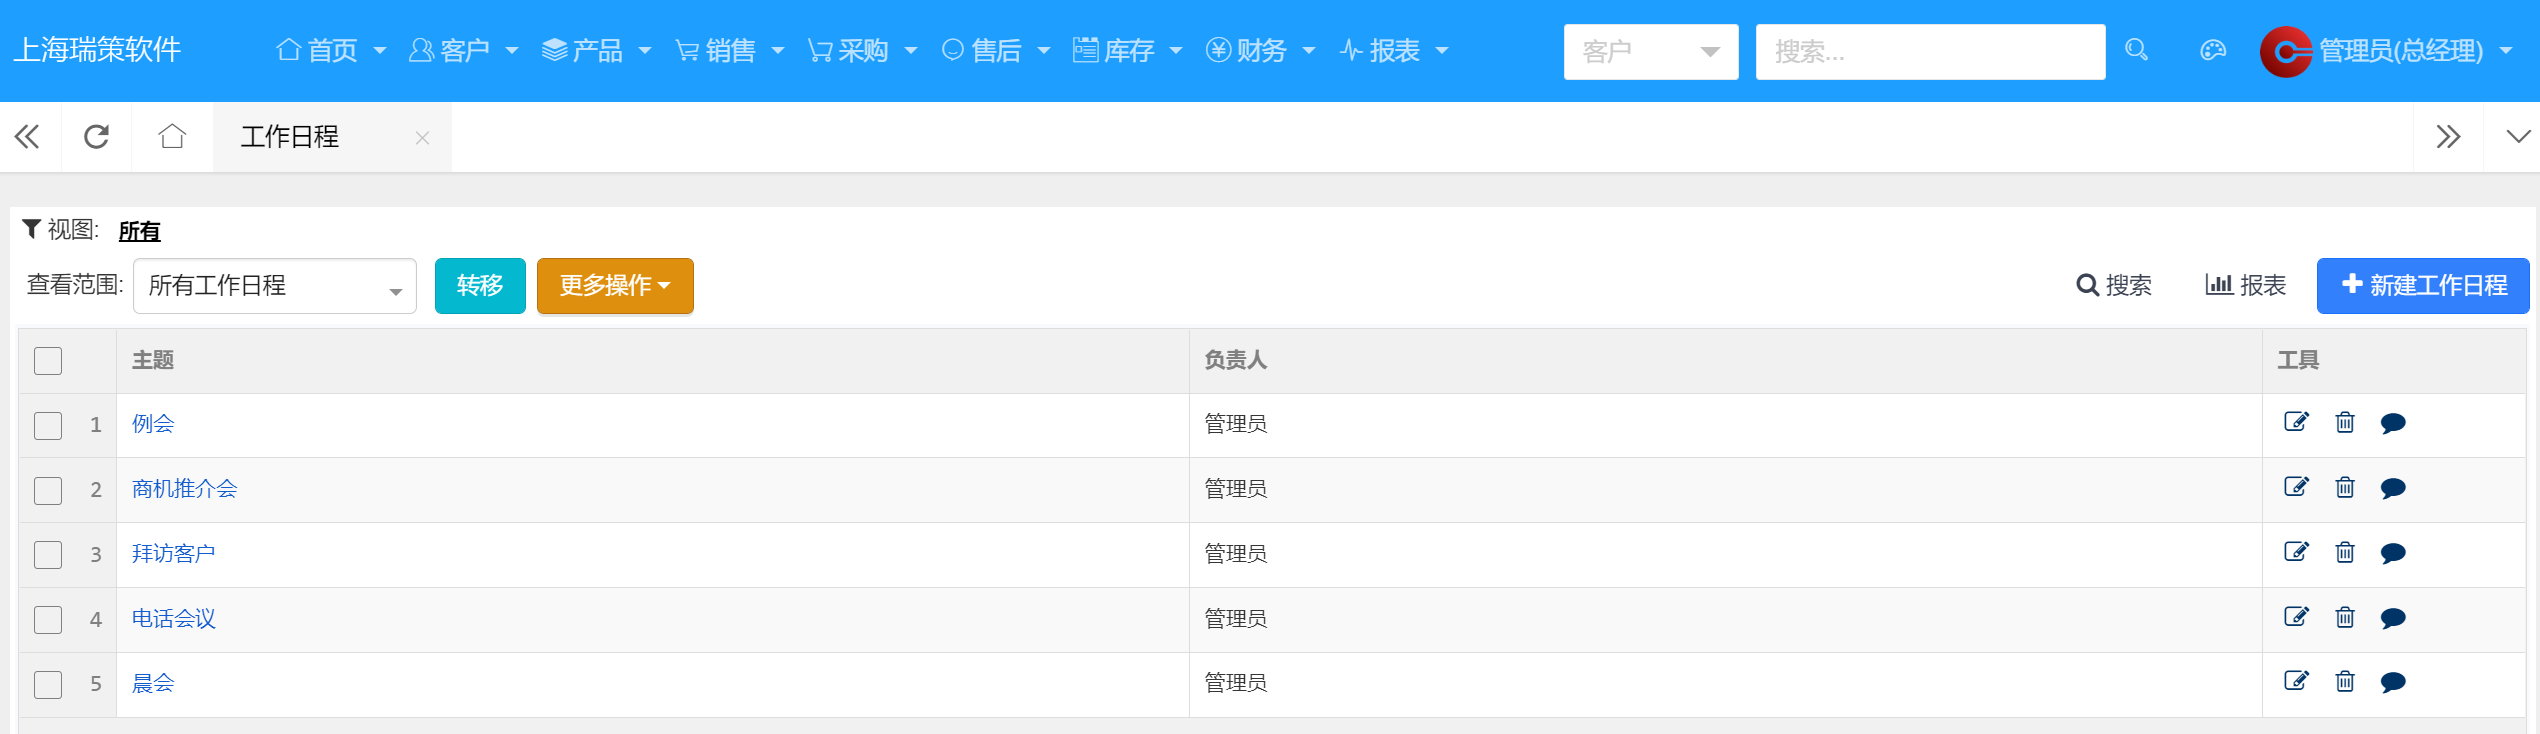Focus the 搜索... input field
This screenshot has height=734, width=2540.
[x=1930, y=51]
